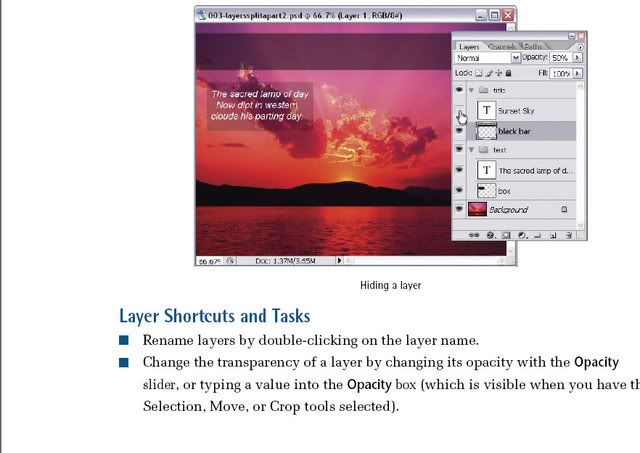The image size is (640, 453).
Task: Toggle visibility of Sunset Sky layer
Action: pos(459,110)
